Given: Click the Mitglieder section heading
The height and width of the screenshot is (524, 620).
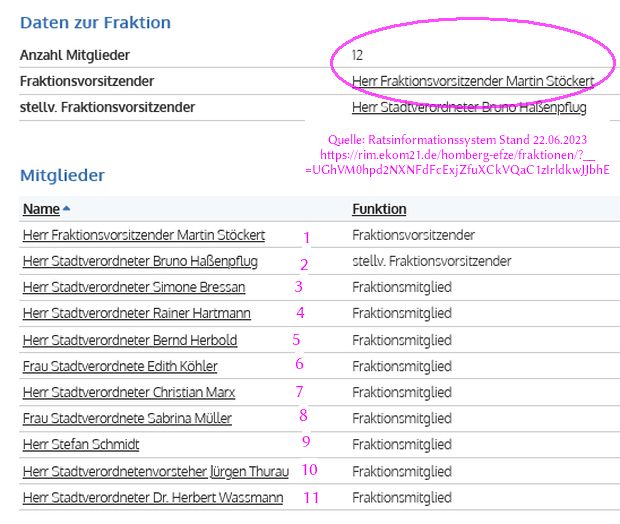Looking at the screenshot, I should point(62,175).
